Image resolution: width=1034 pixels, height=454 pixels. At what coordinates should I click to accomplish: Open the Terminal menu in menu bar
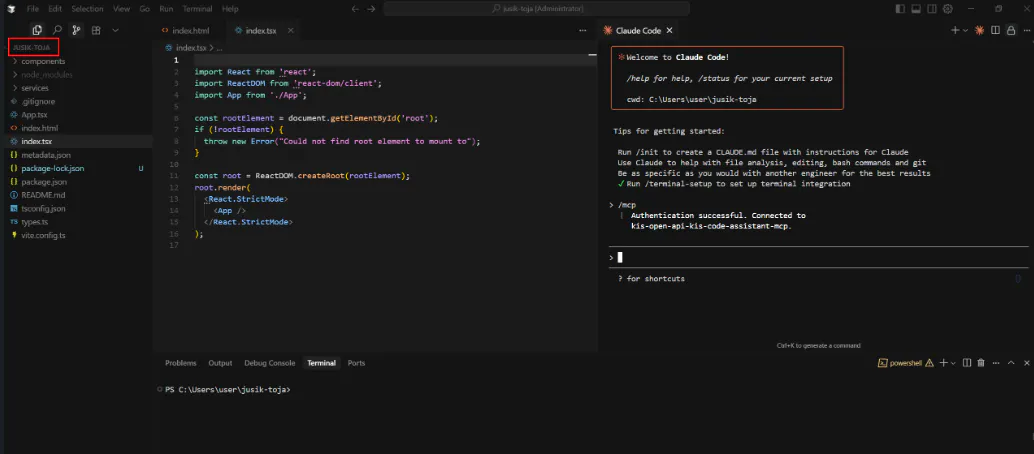tap(196, 8)
